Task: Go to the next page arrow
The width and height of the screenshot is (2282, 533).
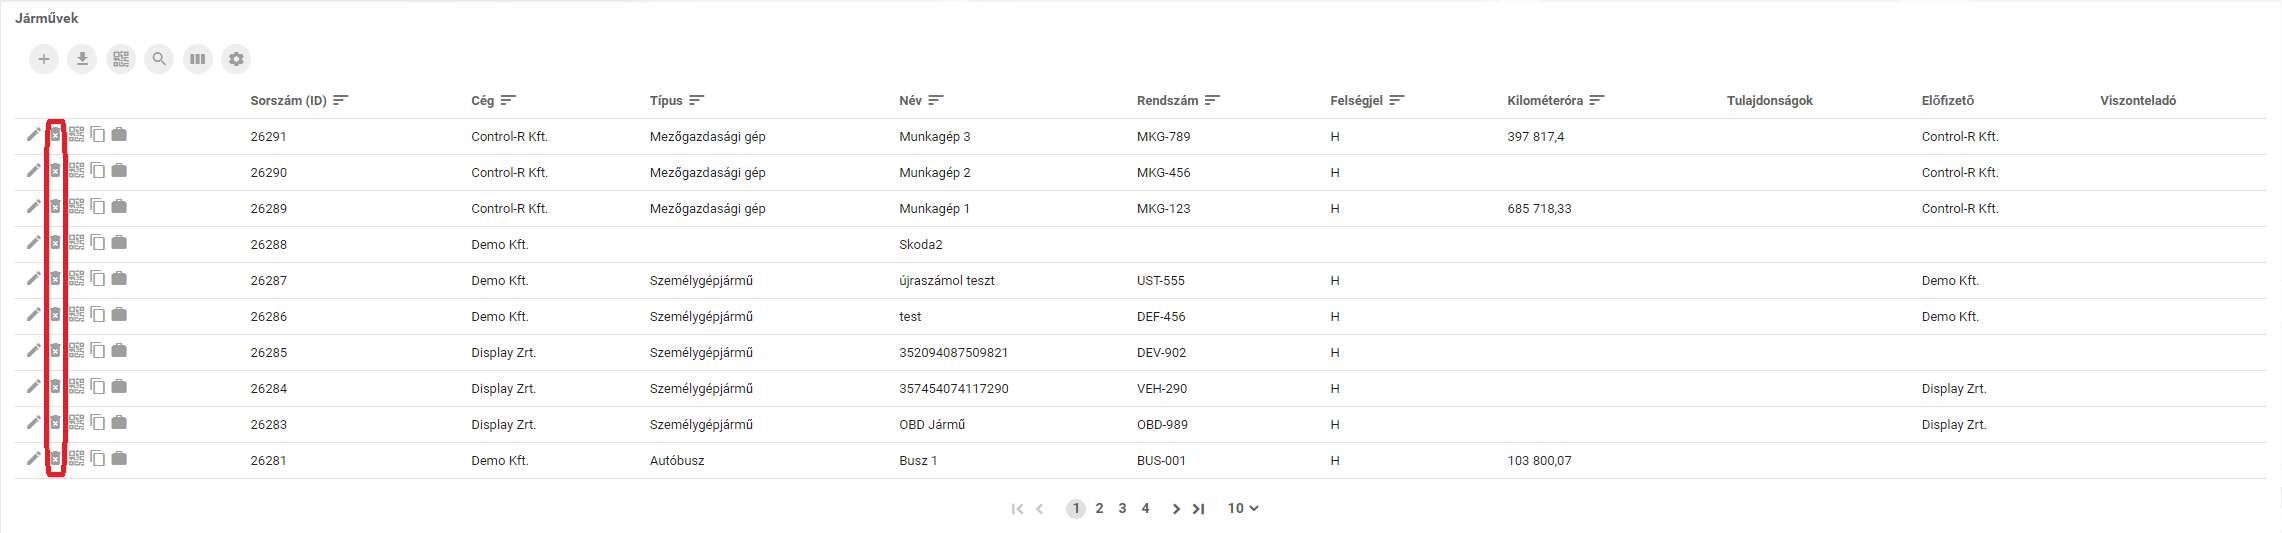Action: click(x=1176, y=509)
